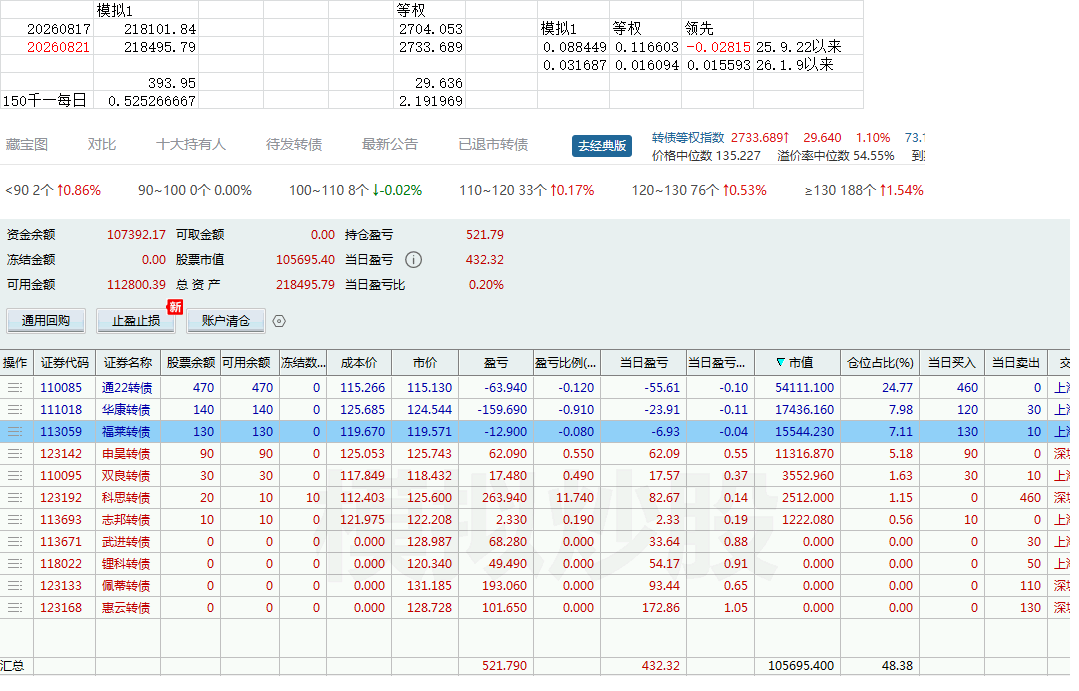Sort by 证券名称 column header
Viewport: 1079px width, 691px height.
128,363
